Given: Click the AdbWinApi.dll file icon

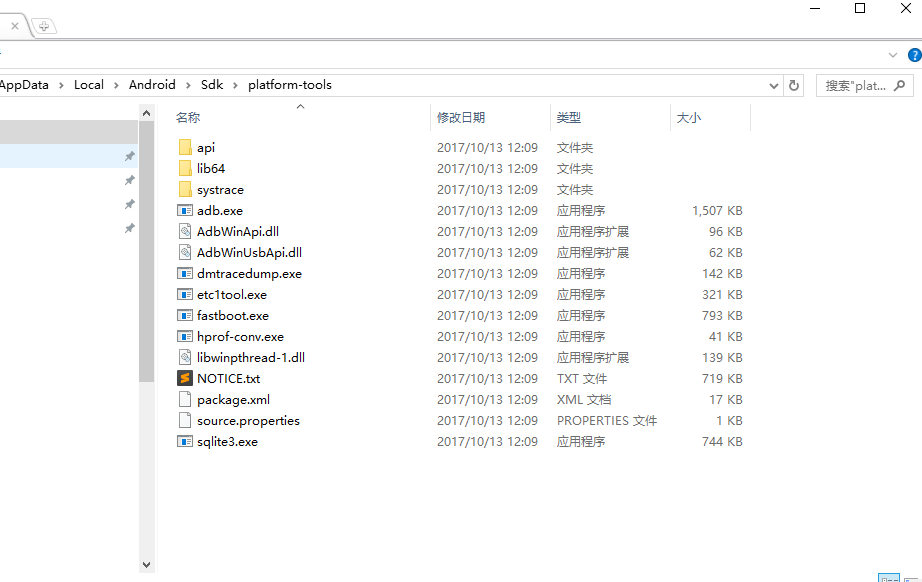Looking at the screenshot, I should click(185, 231).
